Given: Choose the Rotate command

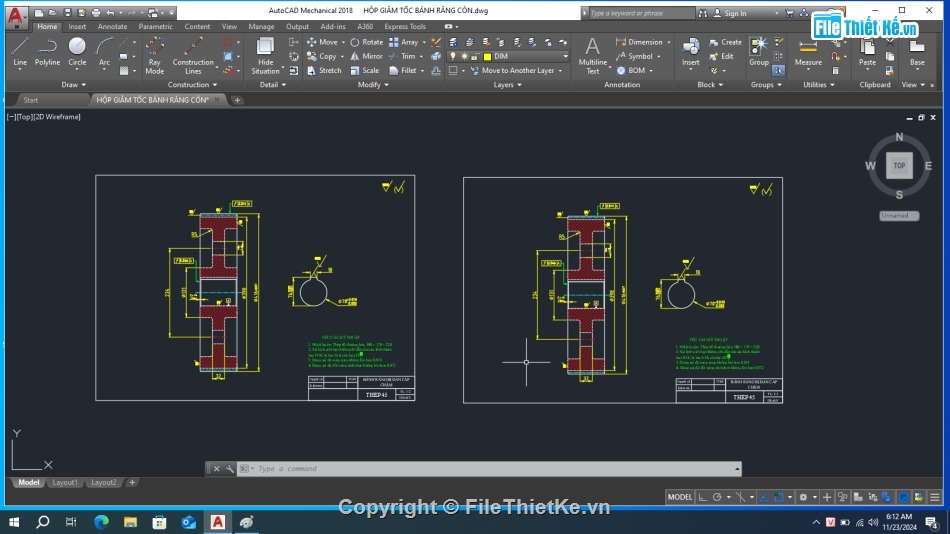Looking at the screenshot, I should pyautogui.click(x=367, y=42).
